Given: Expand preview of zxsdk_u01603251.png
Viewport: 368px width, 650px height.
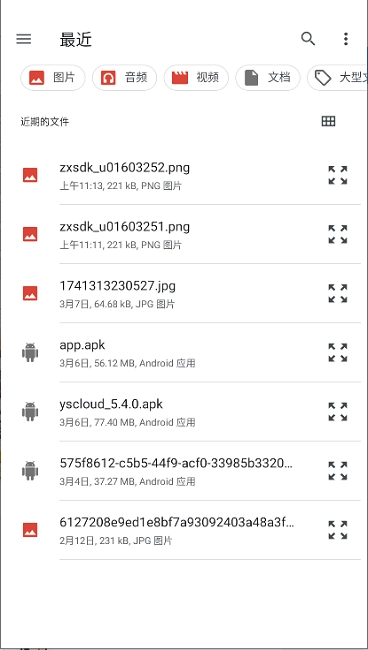Looking at the screenshot, I should [x=338, y=234].
